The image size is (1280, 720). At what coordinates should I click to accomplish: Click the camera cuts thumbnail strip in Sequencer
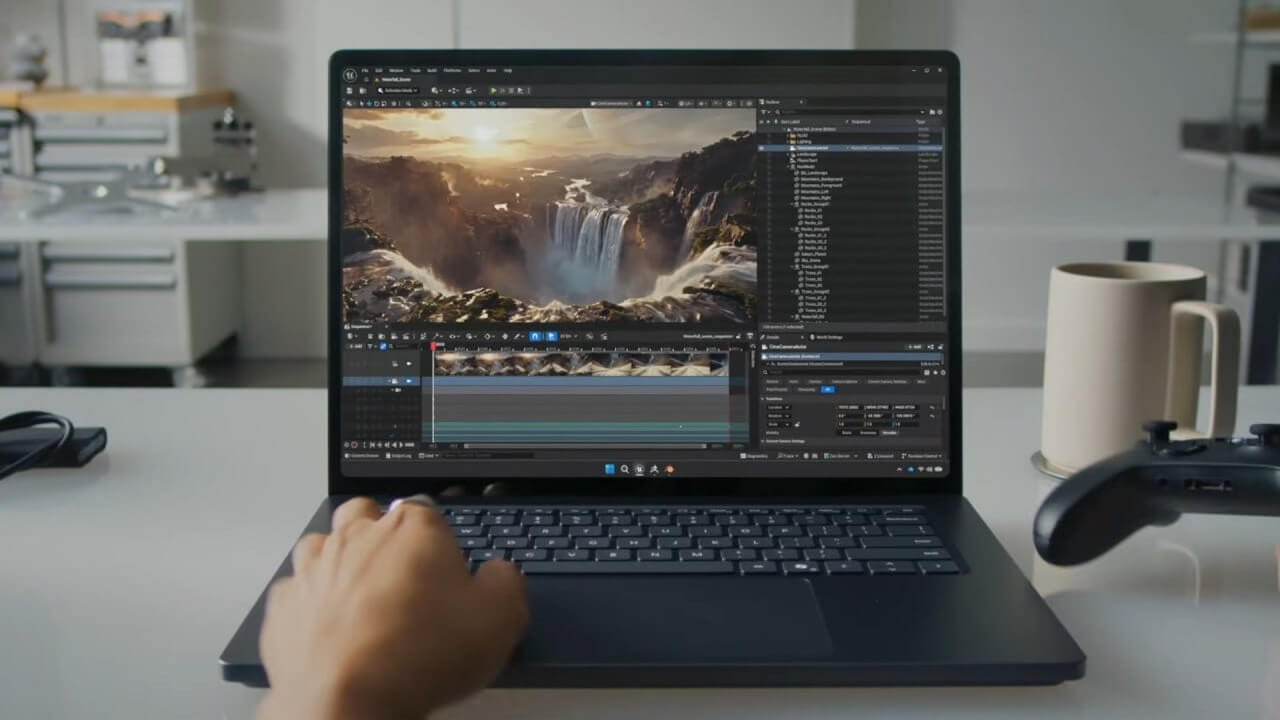pos(582,364)
